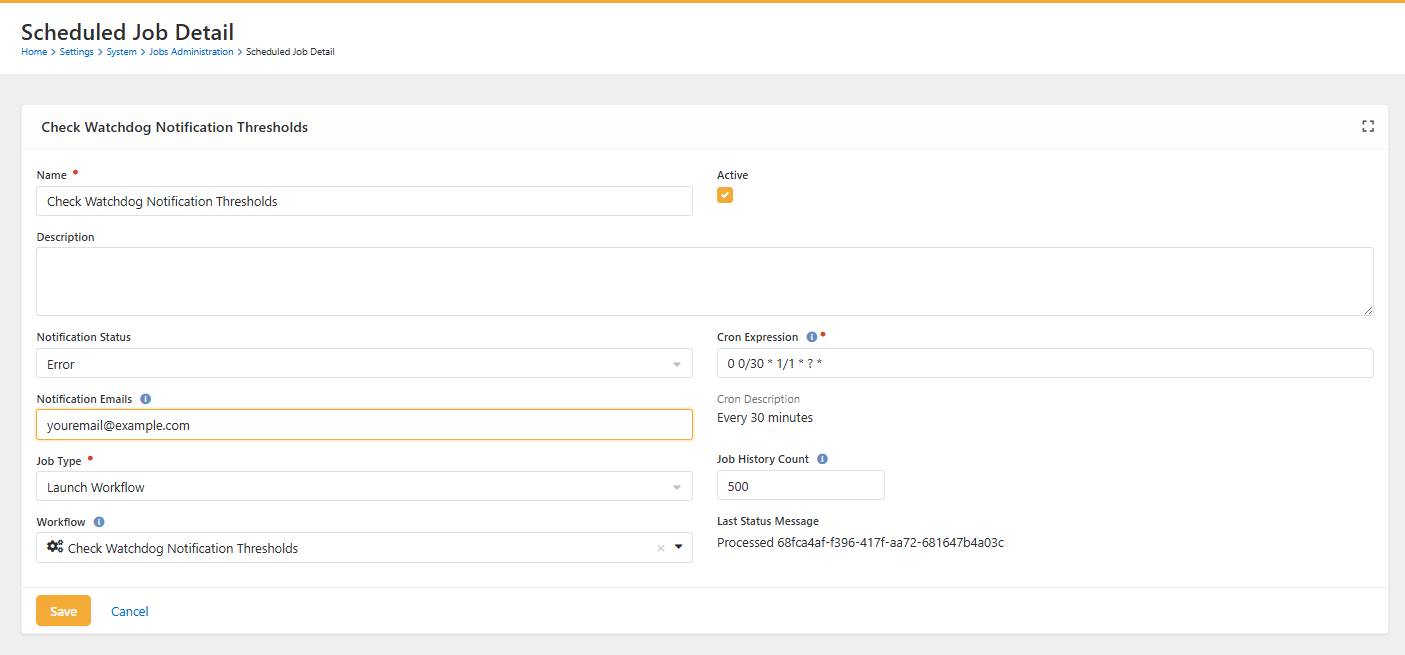This screenshot has height=655, width=1405.
Task: Open the Workflow picker dropdown arrow
Action: (x=678, y=547)
